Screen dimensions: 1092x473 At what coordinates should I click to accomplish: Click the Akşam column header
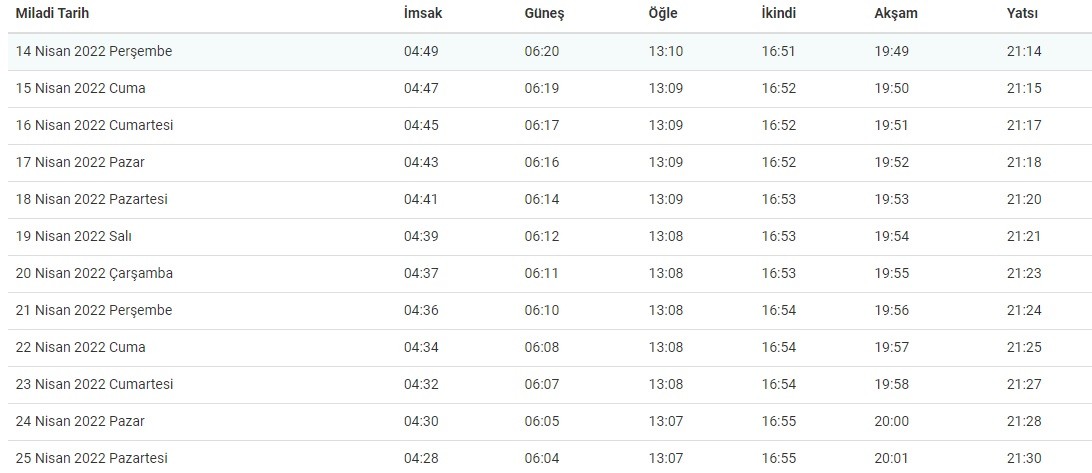click(x=895, y=14)
